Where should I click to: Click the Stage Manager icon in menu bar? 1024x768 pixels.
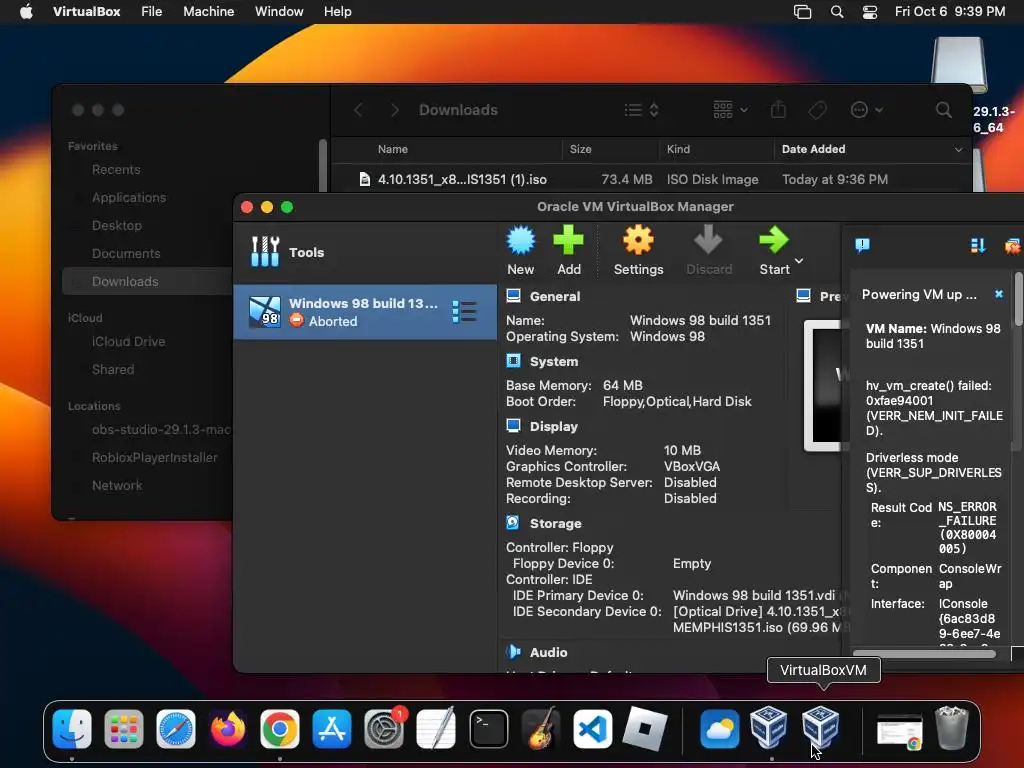pyautogui.click(x=803, y=12)
